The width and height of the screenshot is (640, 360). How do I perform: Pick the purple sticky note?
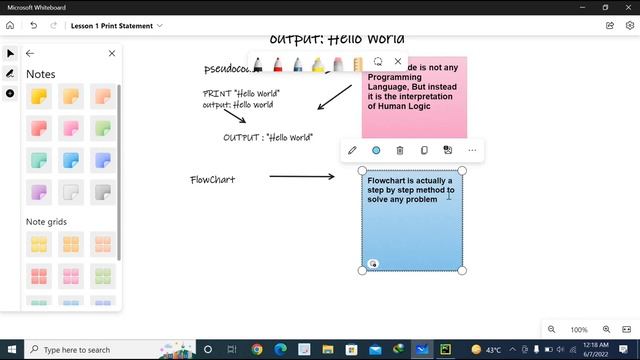(x=39, y=192)
